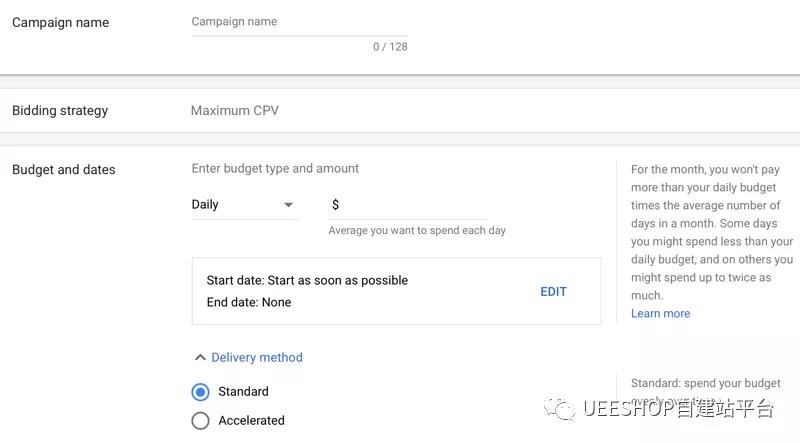
Task: Click the WeChat logo icon in watermark
Action: pyautogui.click(x=558, y=408)
